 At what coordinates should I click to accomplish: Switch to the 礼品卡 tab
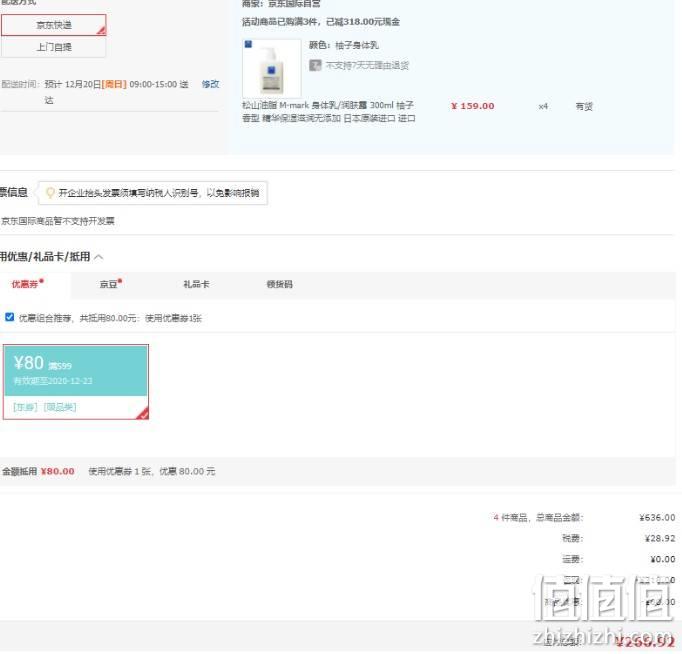(x=196, y=284)
